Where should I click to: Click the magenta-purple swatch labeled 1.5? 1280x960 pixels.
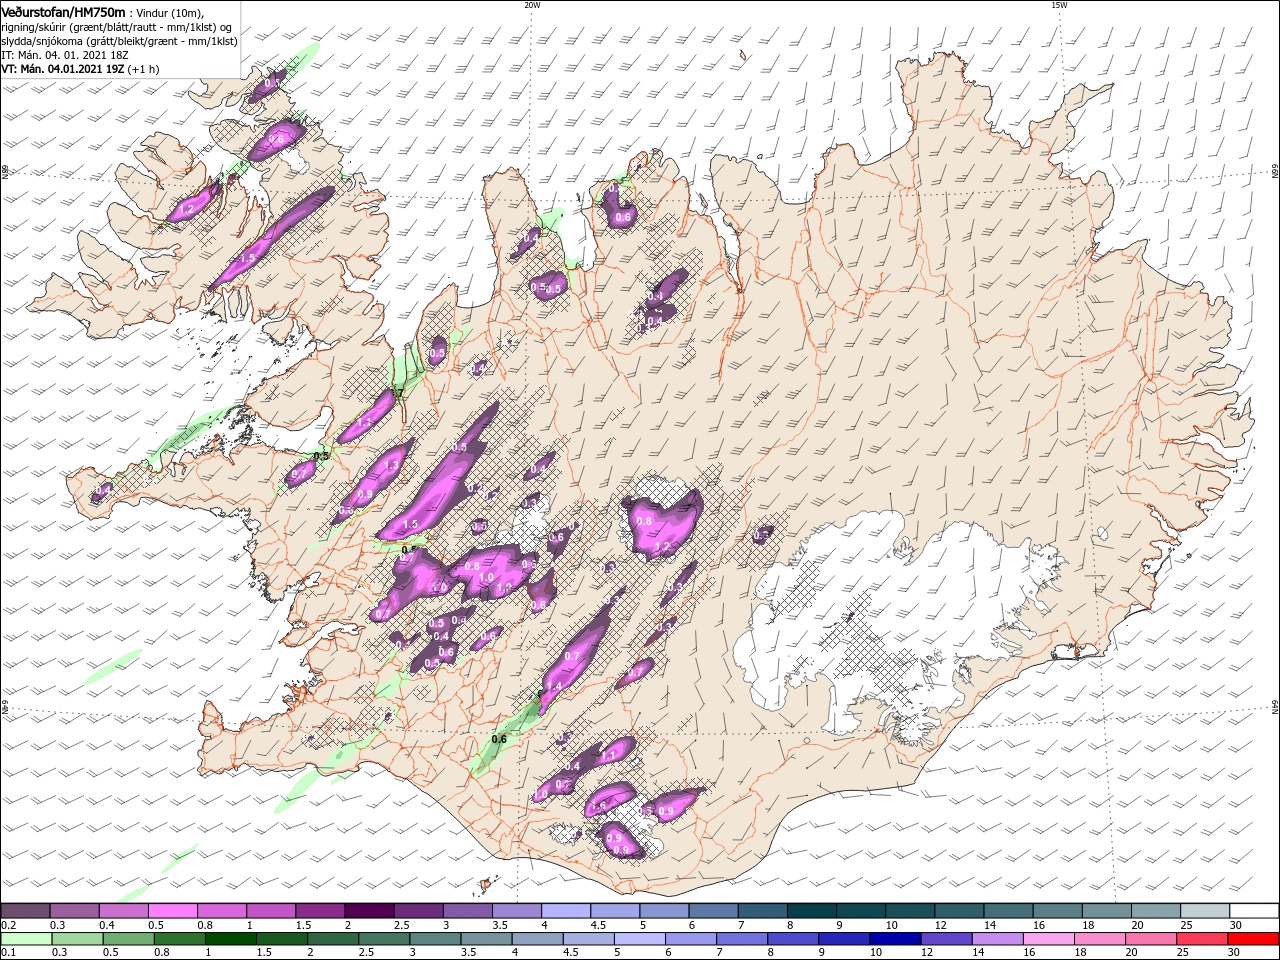[x=319, y=911]
